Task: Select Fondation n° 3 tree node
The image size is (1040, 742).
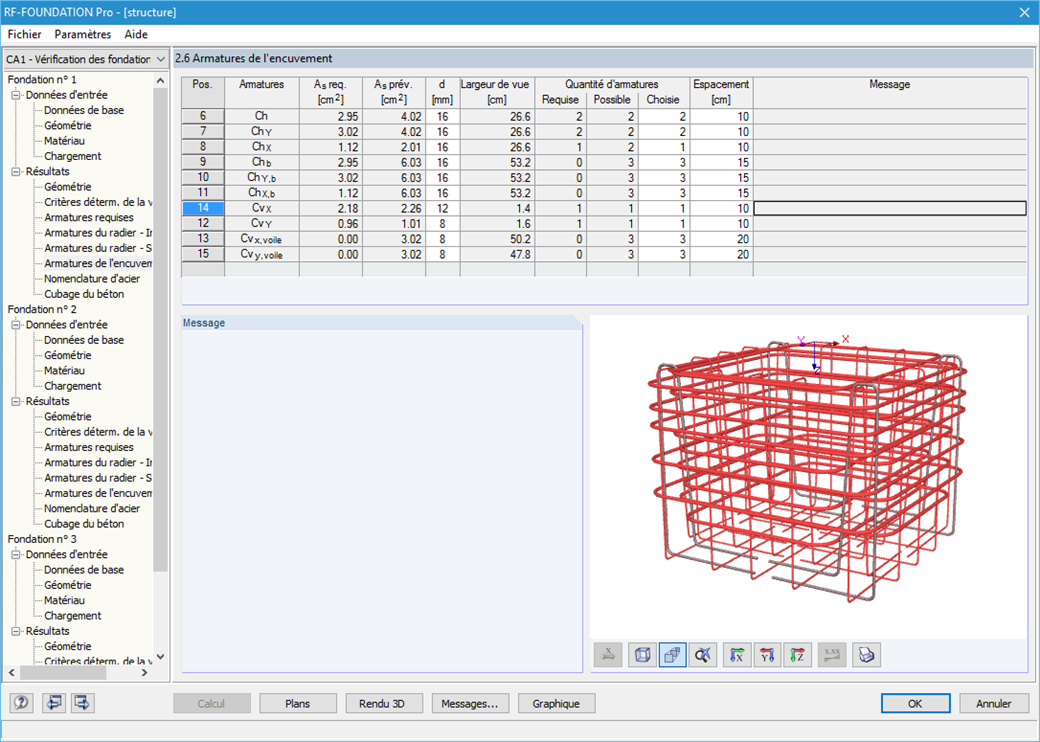Action: pos(42,539)
